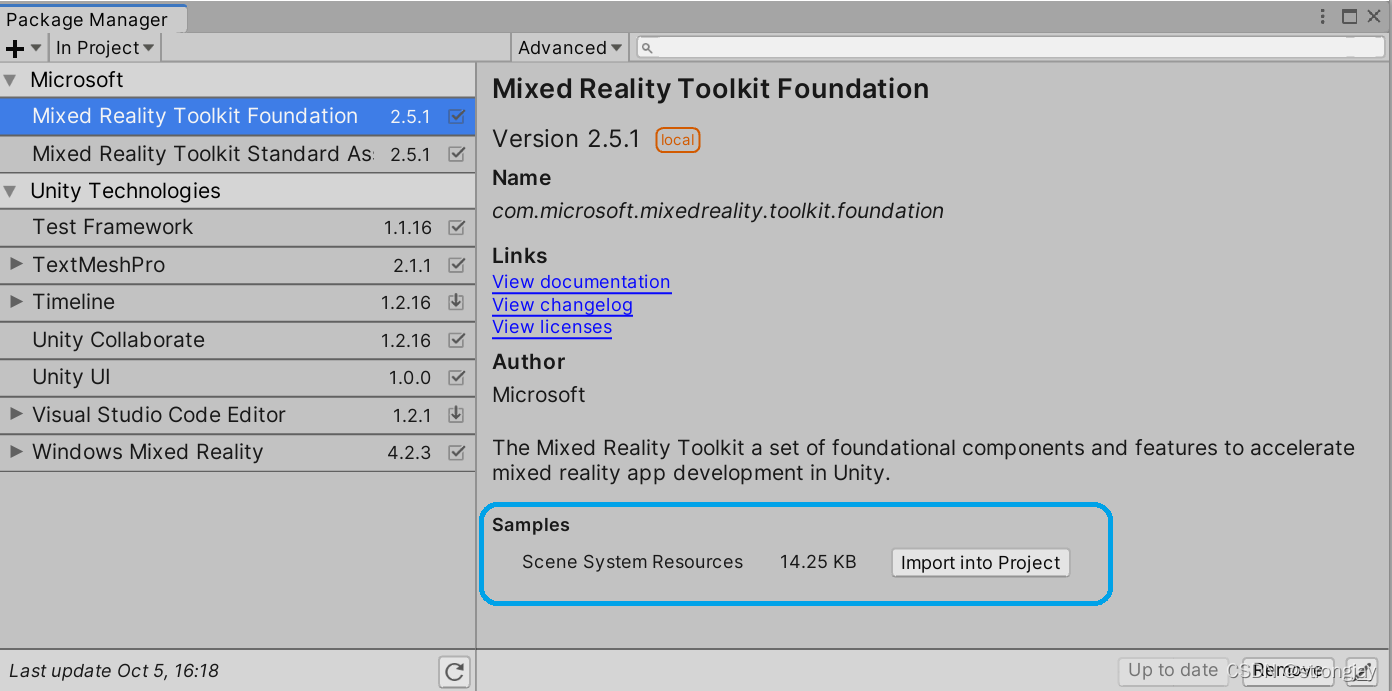Click download update icon beside Timeline
Image resolution: width=1392 pixels, height=691 pixels.
coord(457,302)
